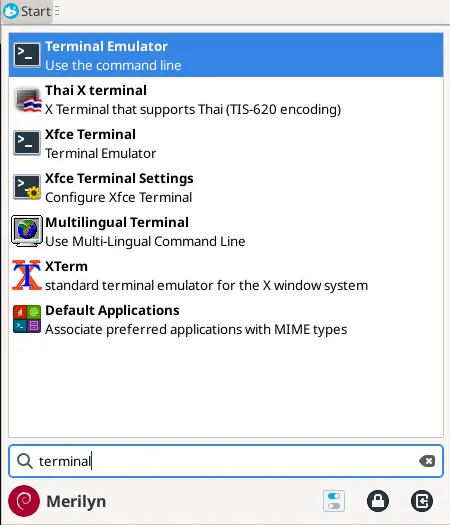Open settings manager toggle-switch icon
This screenshot has height=525, width=450.
click(334, 501)
